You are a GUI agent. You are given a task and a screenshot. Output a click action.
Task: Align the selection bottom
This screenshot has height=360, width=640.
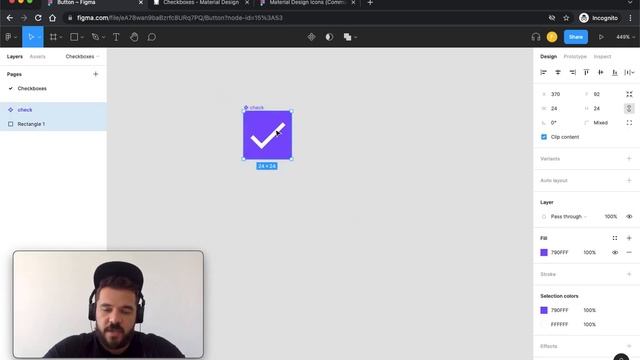pyautogui.click(x=615, y=72)
